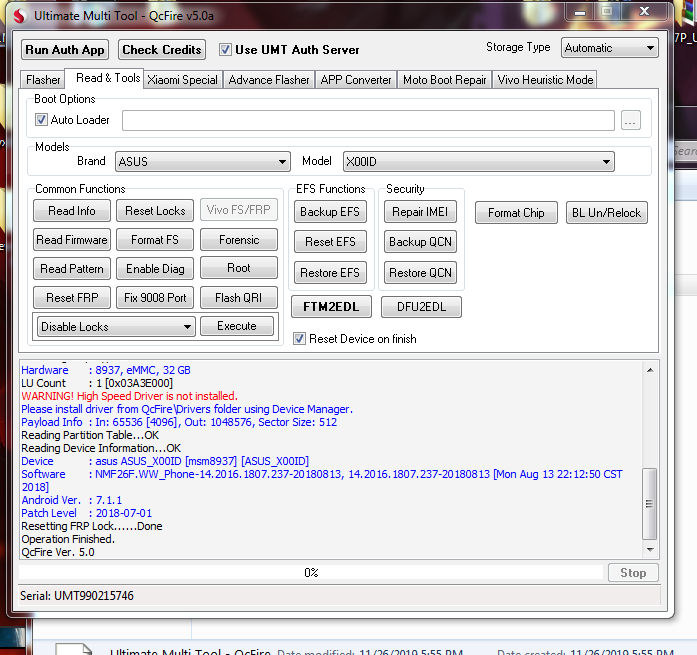Image resolution: width=697 pixels, height=655 pixels.
Task: Click the Restore EFS button
Action: click(330, 272)
